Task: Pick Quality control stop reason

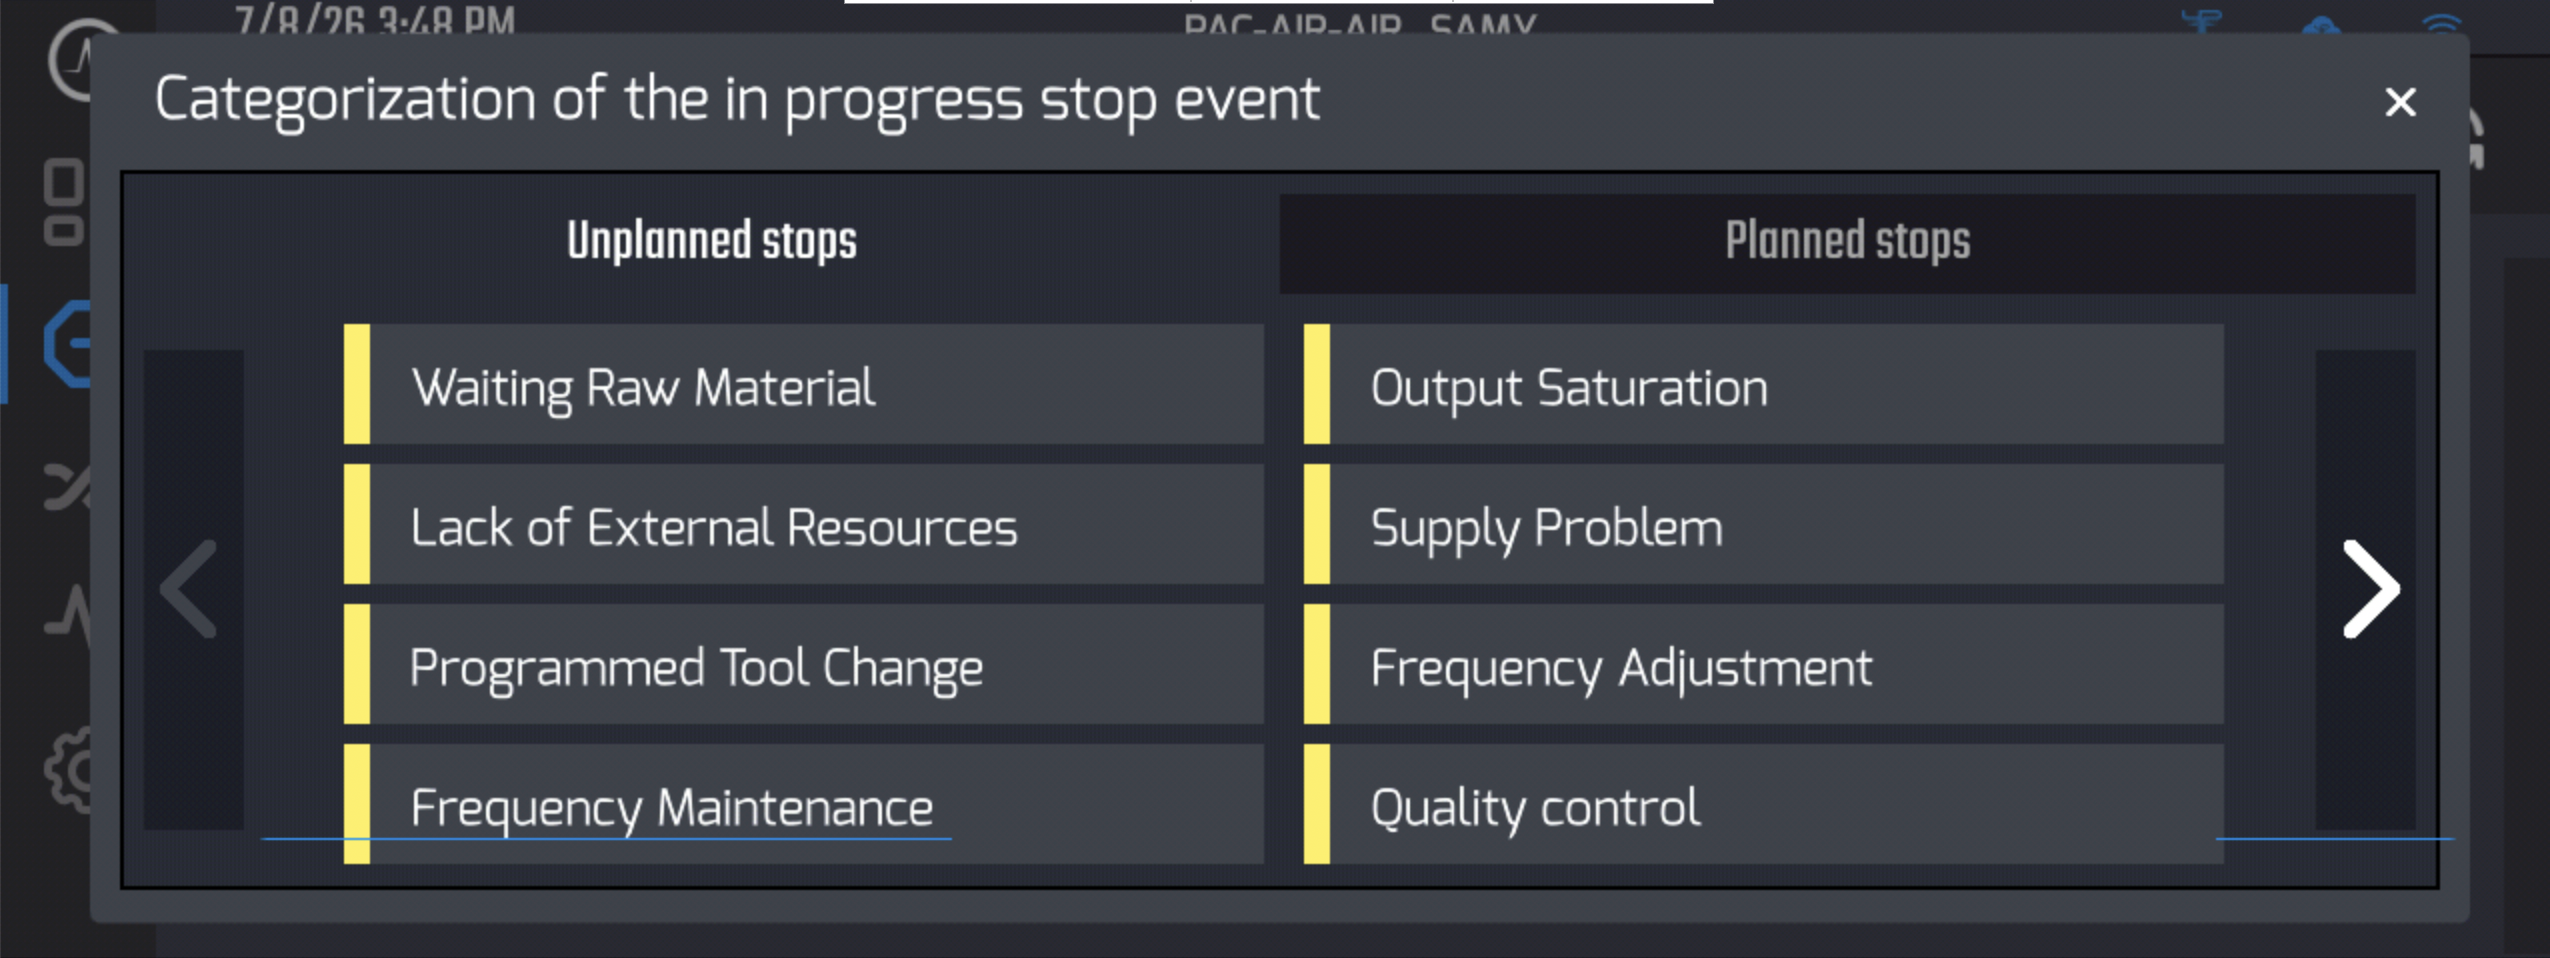Action: pyautogui.click(x=1764, y=804)
